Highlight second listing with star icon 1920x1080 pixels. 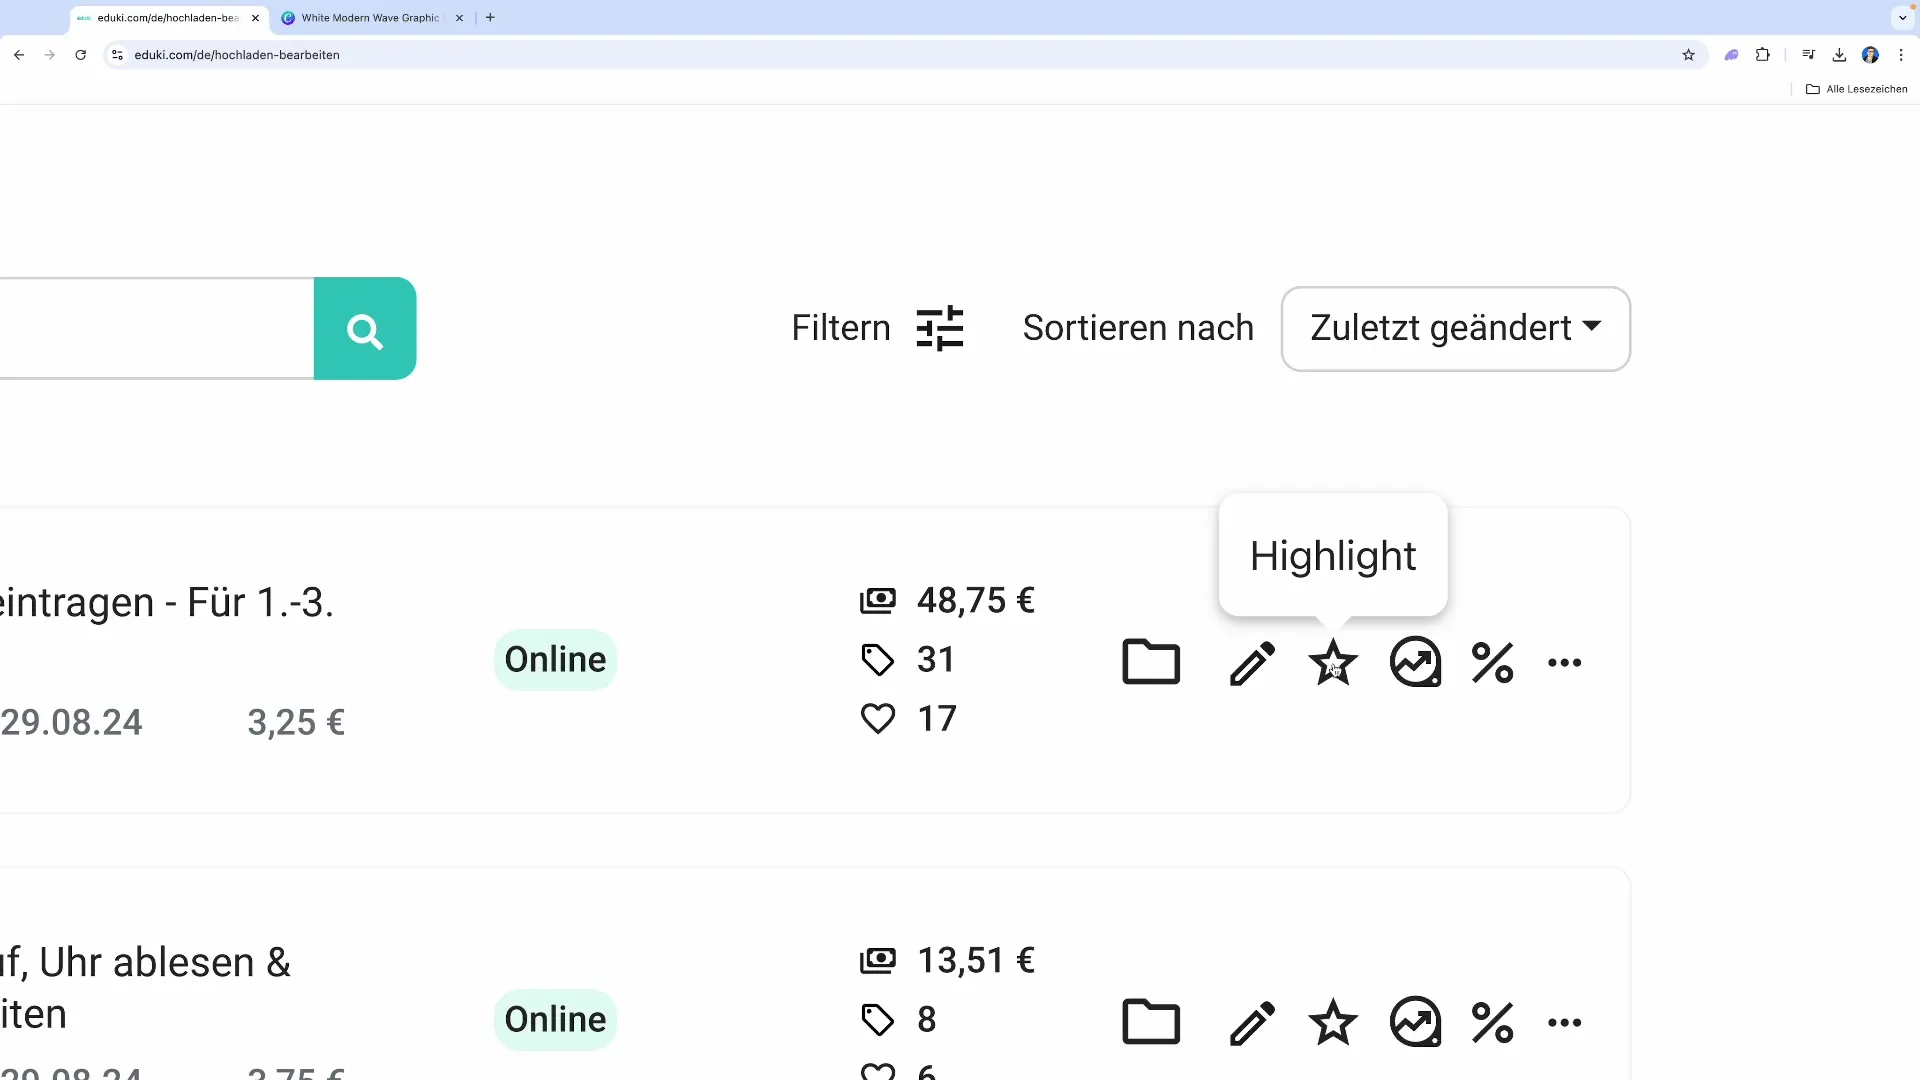[1333, 1022]
